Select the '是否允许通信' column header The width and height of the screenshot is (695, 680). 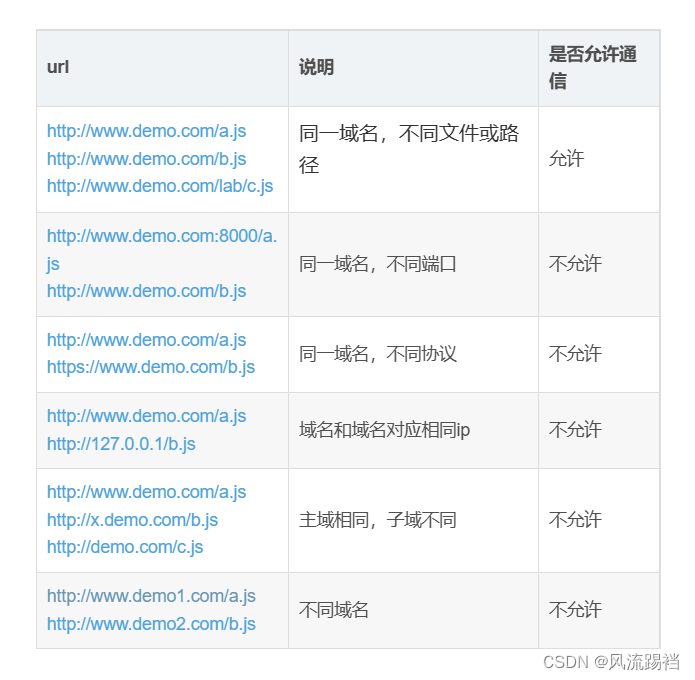[593, 67]
